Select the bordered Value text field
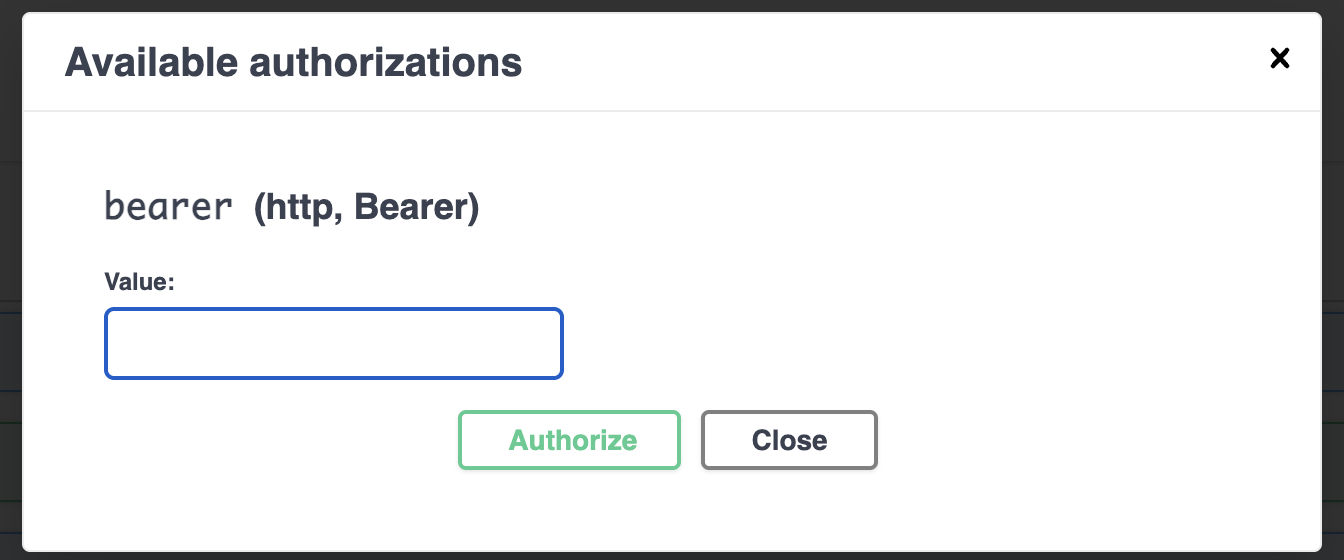The image size is (1344, 560). tap(334, 344)
